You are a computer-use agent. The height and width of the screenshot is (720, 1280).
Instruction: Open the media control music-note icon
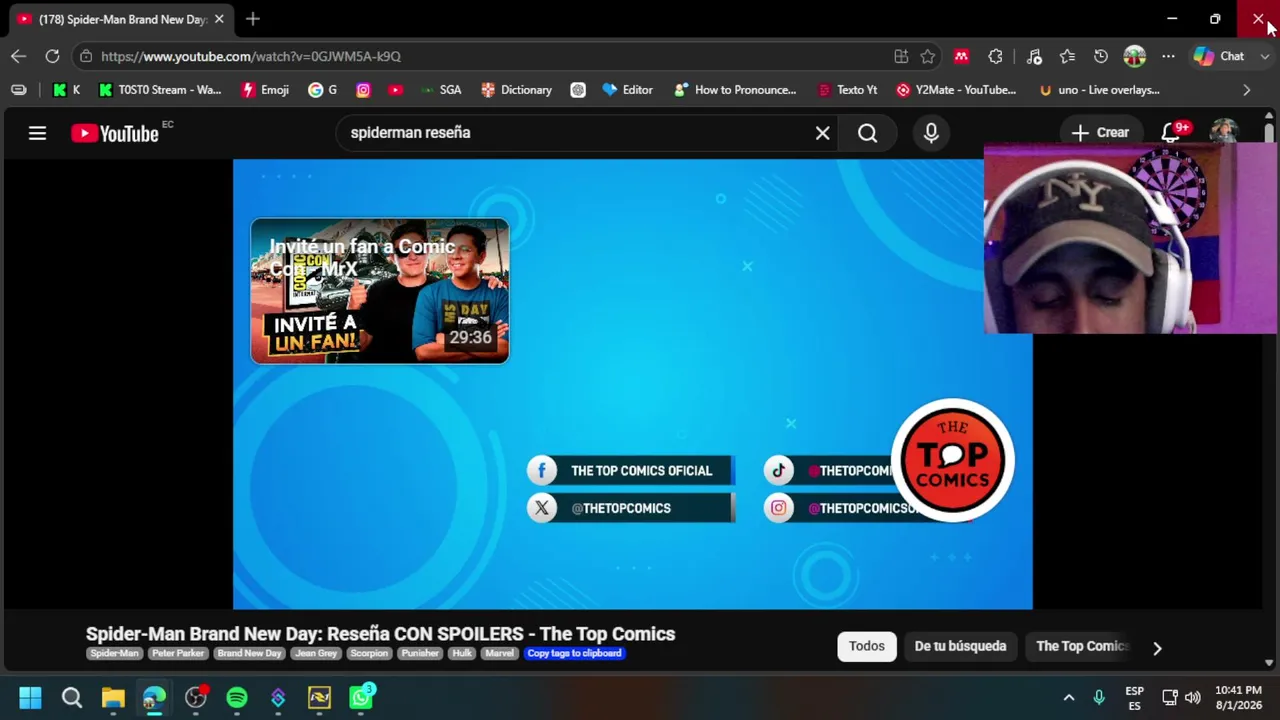point(1034,56)
